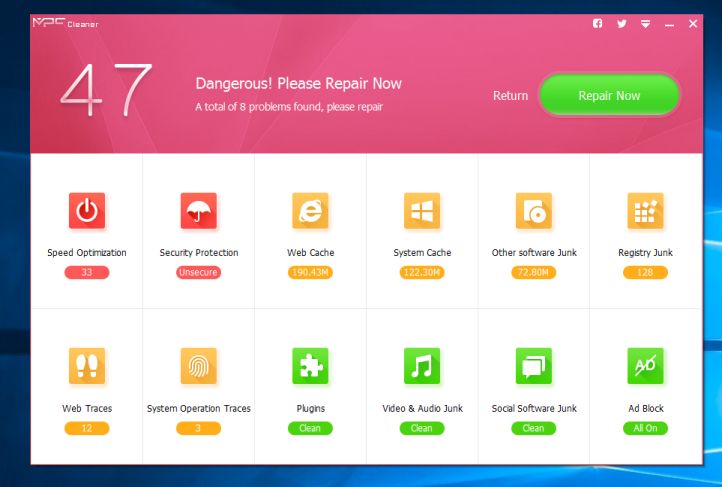Close the MPC Cleaner window
722x487 pixels.
click(693, 23)
